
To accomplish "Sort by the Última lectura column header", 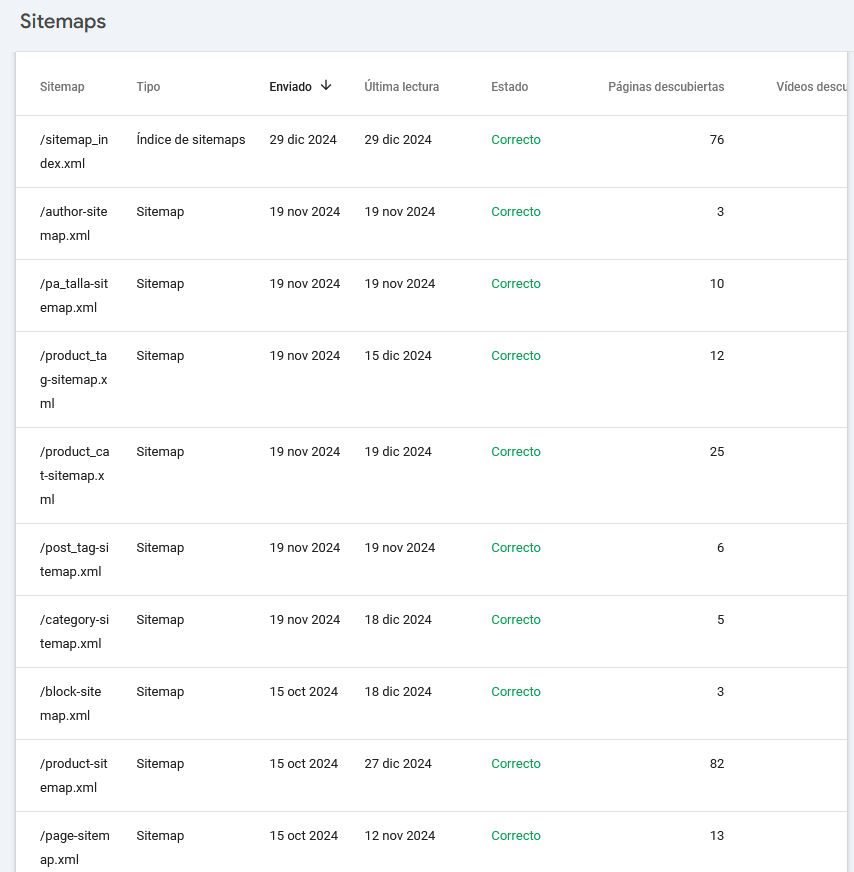I will (401, 87).
